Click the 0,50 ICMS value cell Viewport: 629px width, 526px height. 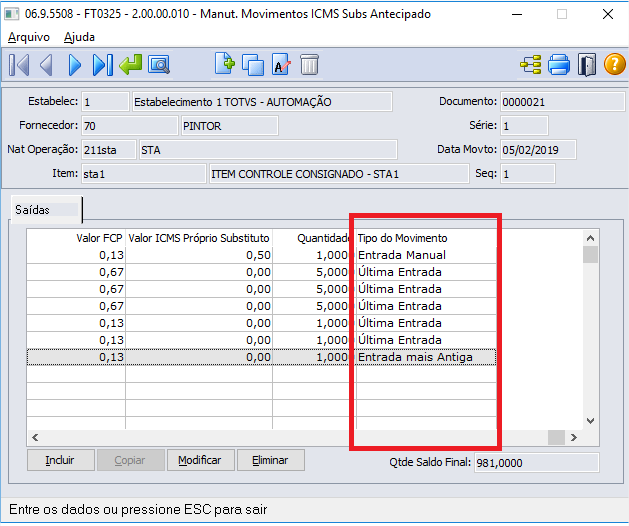(x=199, y=255)
